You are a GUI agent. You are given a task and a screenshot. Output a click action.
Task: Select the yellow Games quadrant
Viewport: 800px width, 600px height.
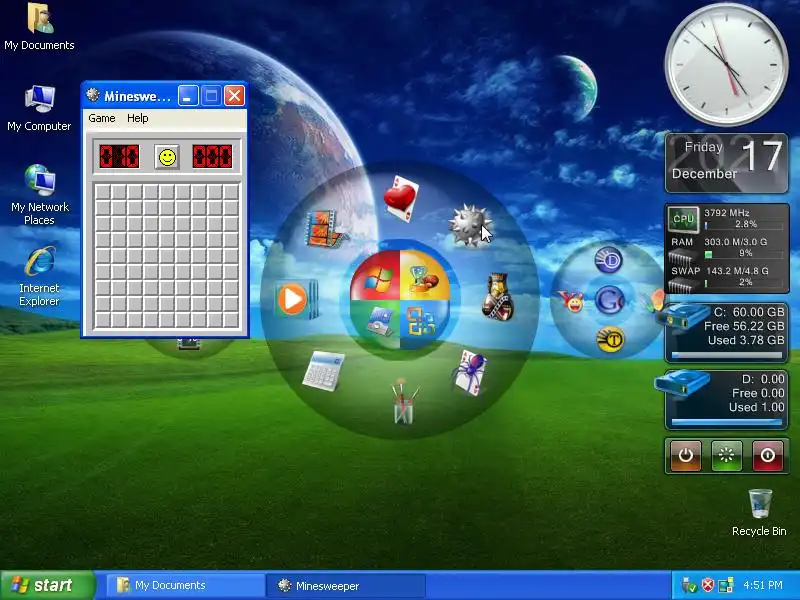point(423,277)
